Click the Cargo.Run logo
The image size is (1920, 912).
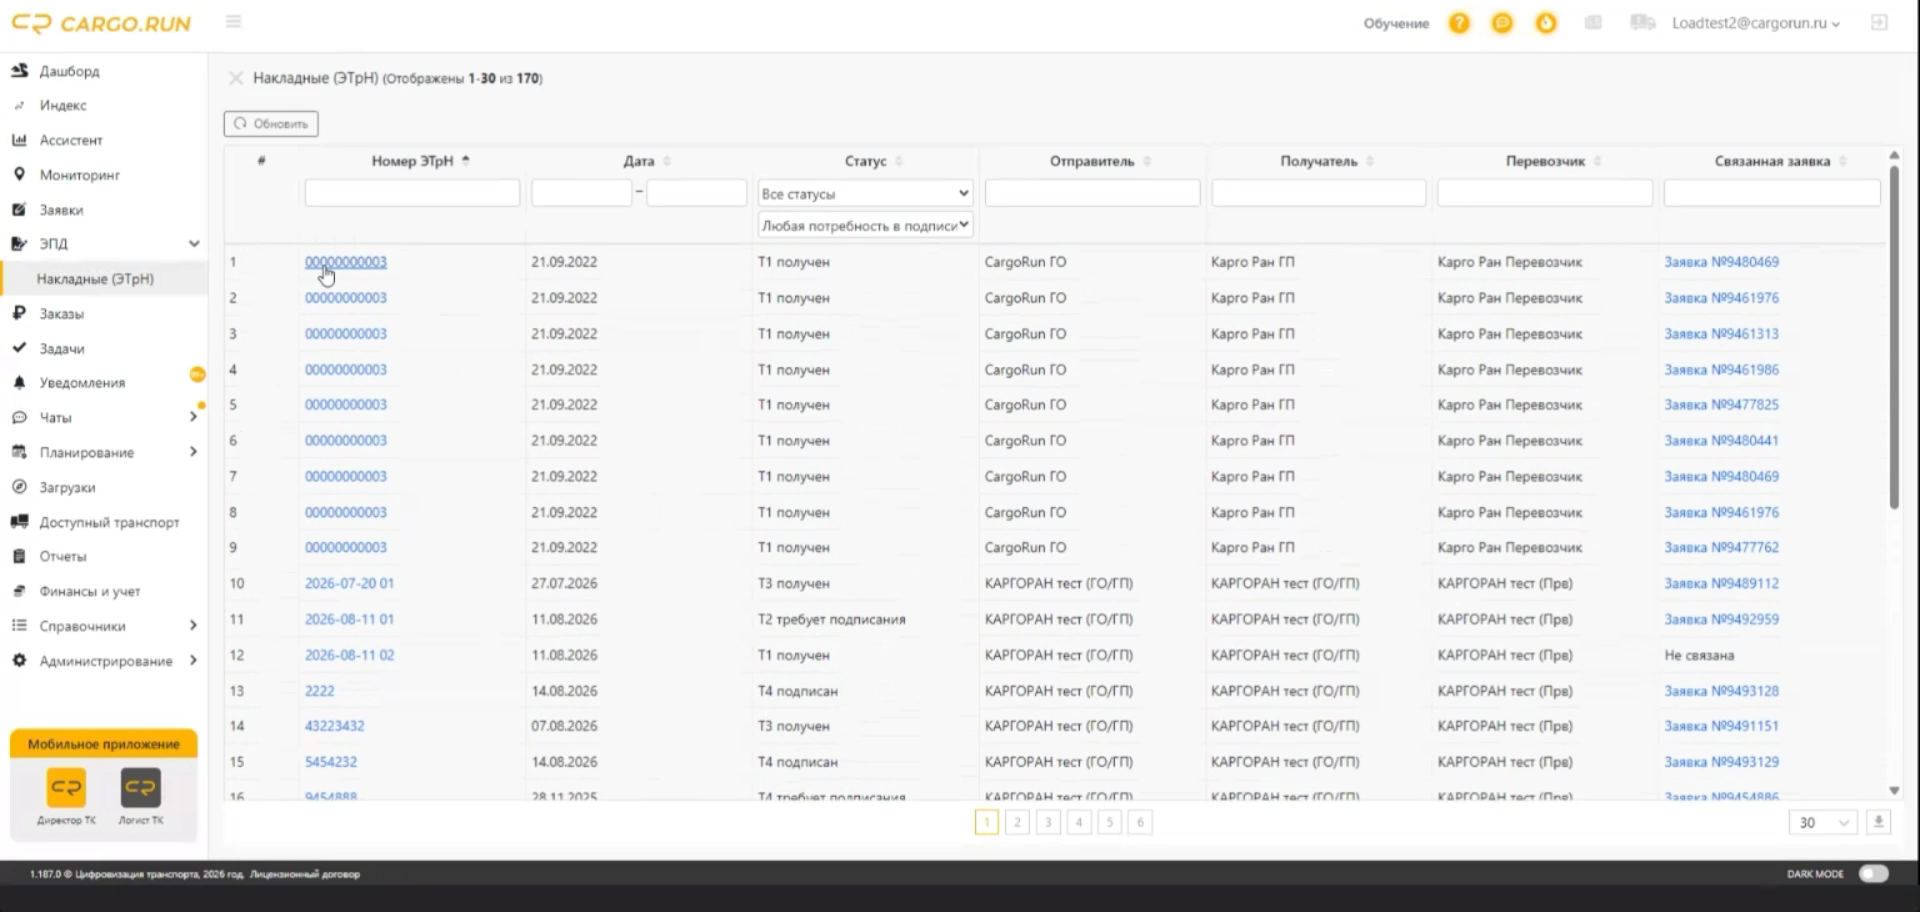point(101,23)
